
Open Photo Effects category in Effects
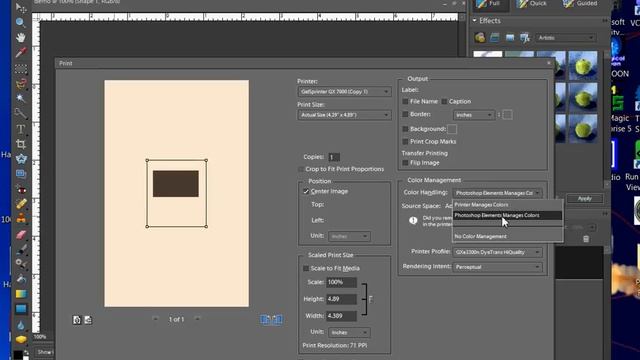pos(510,38)
